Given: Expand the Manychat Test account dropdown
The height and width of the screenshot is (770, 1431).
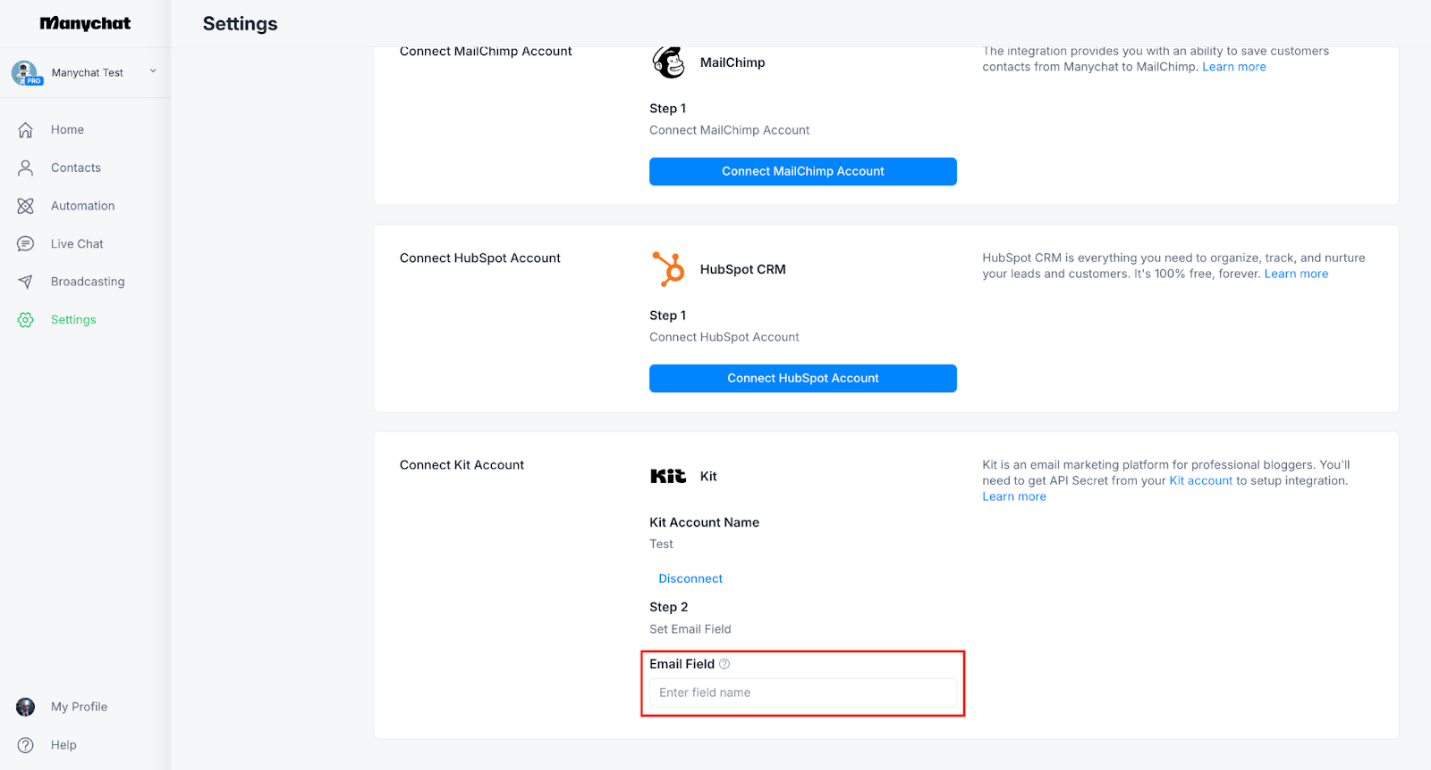Looking at the screenshot, I should tap(153, 71).
